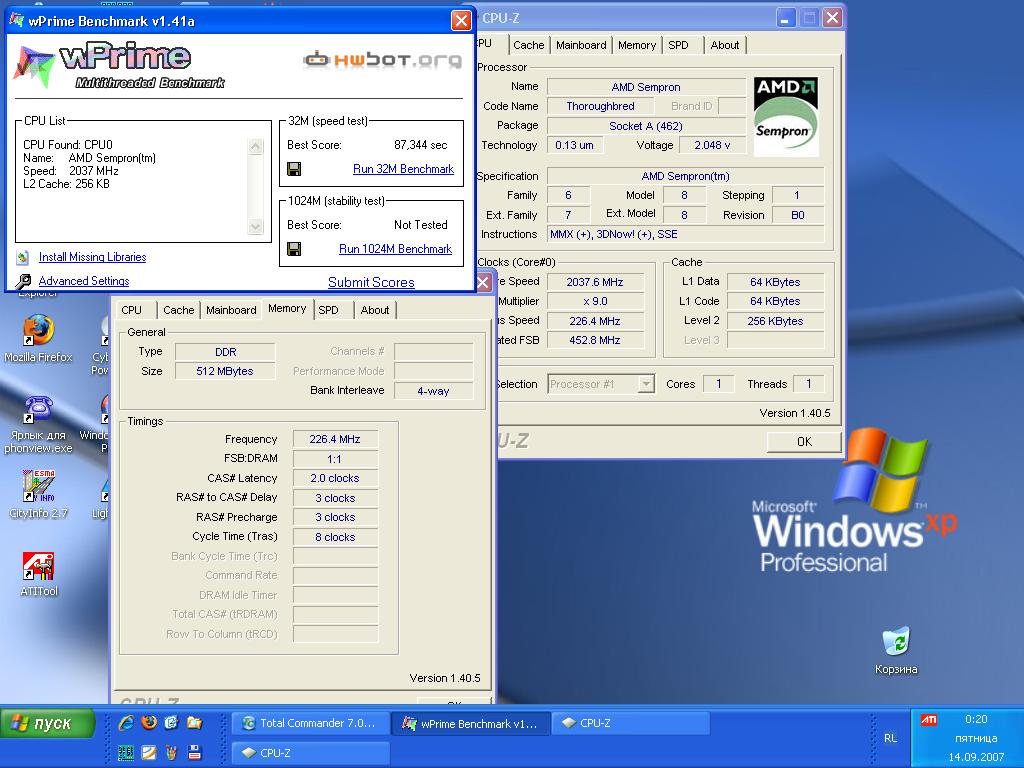Image resolution: width=1024 pixels, height=768 pixels.
Task: Launch Firefox from the quick launch bar
Action: pyautogui.click(x=149, y=723)
